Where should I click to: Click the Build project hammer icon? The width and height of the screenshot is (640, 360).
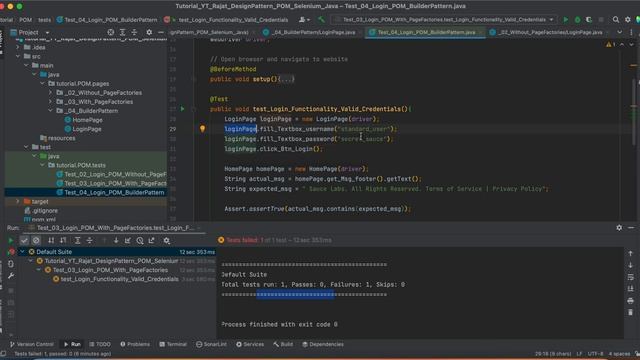tap(322, 20)
